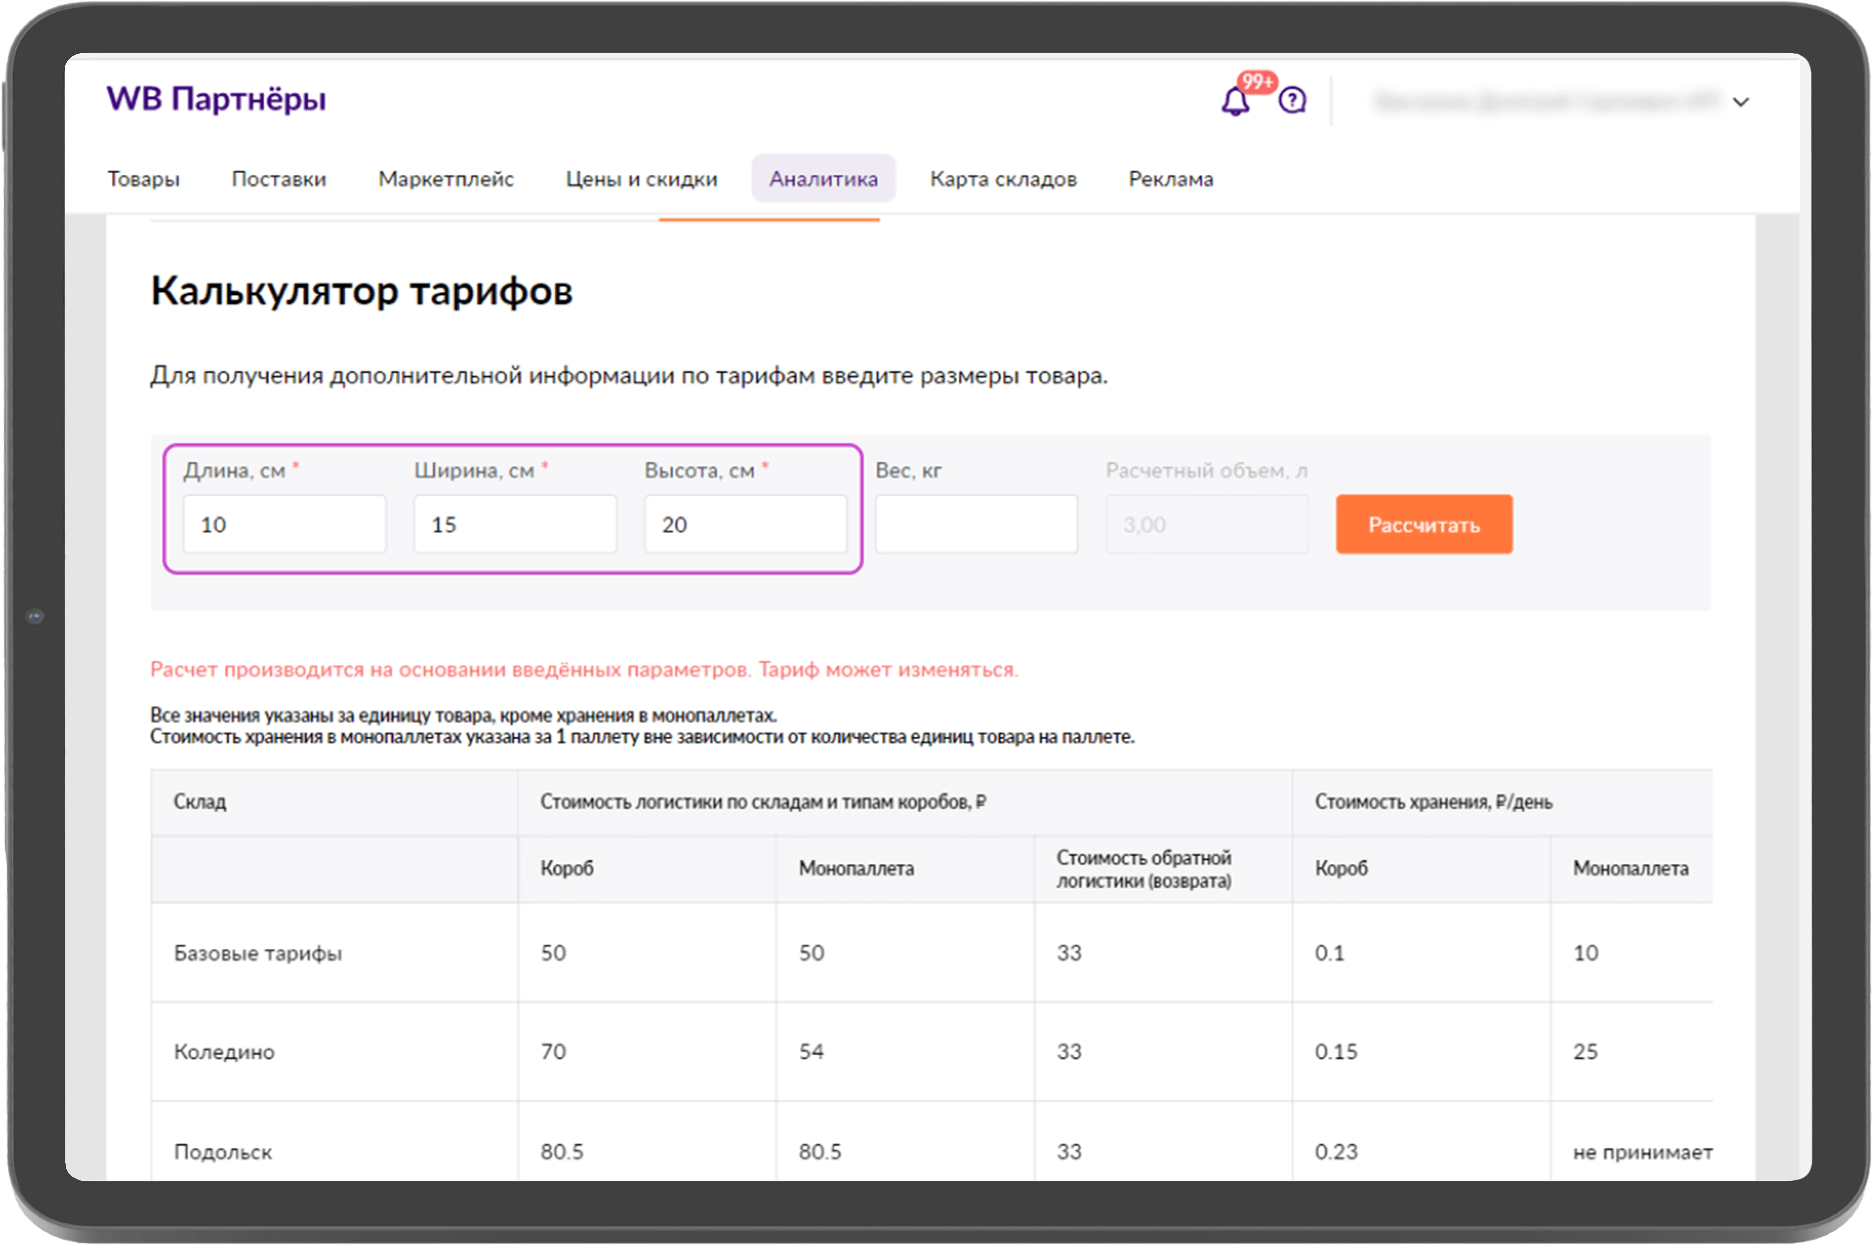Image resolution: width=1873 pixels, height=1245 pixels.
Task: Click the Ширина, см input field
Action: click(515, 524)
